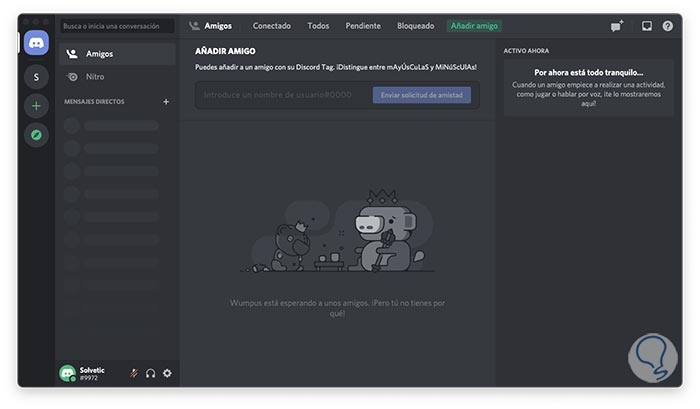Click the add server plus icon
Screen dimensions: 700x409
coord(37,105)
